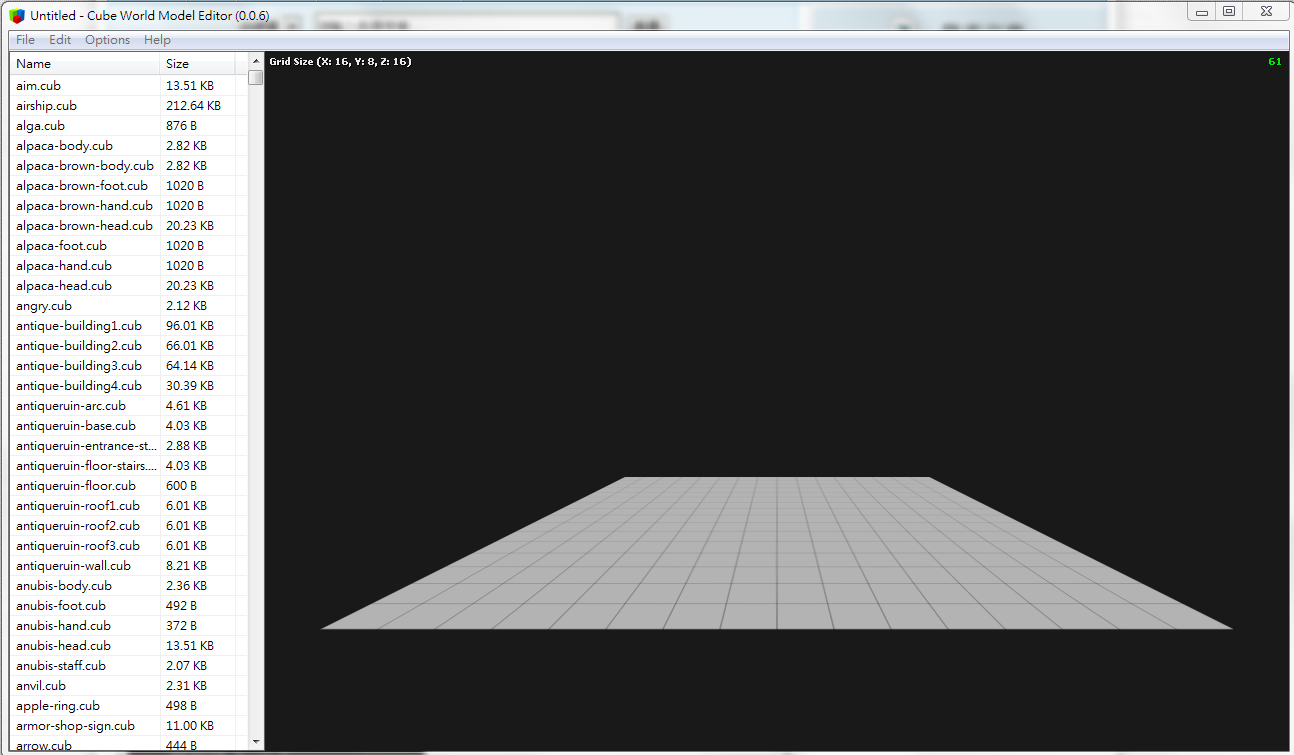
Task: Click the center of the gray grid floor
Action: tap(777, 553)
